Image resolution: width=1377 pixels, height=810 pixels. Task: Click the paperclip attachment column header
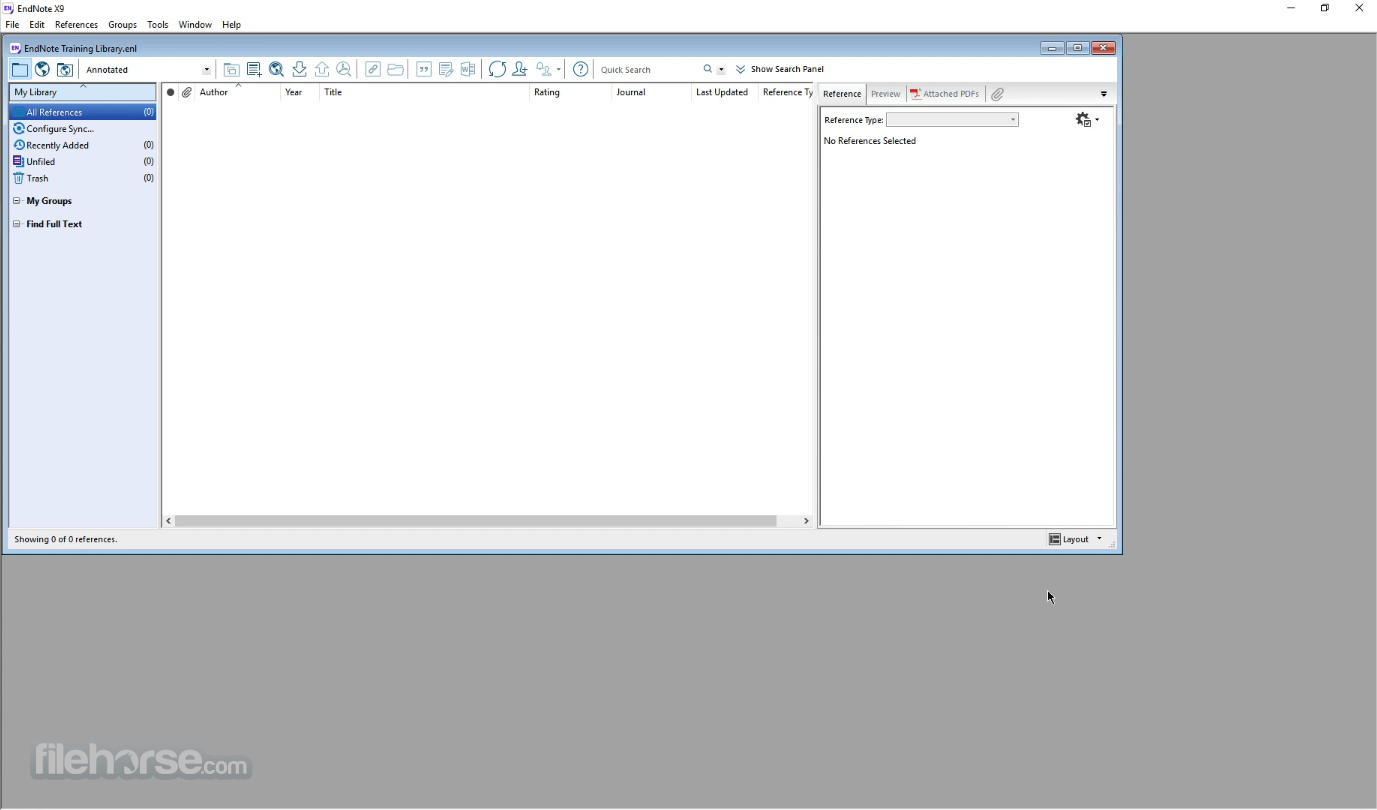point(187,92)
